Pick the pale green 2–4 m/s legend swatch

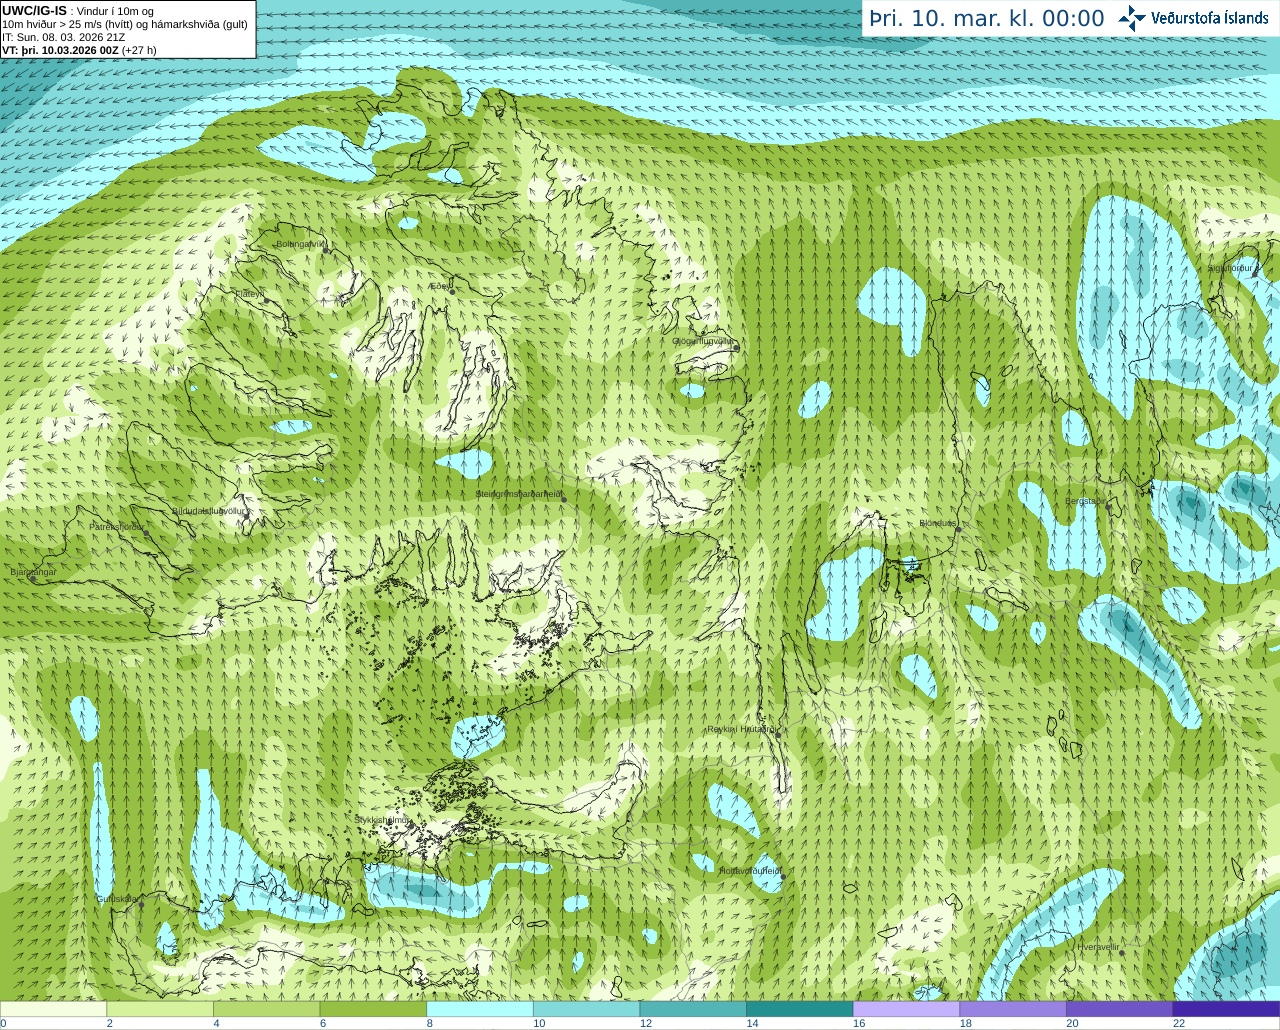[160, 1009]
